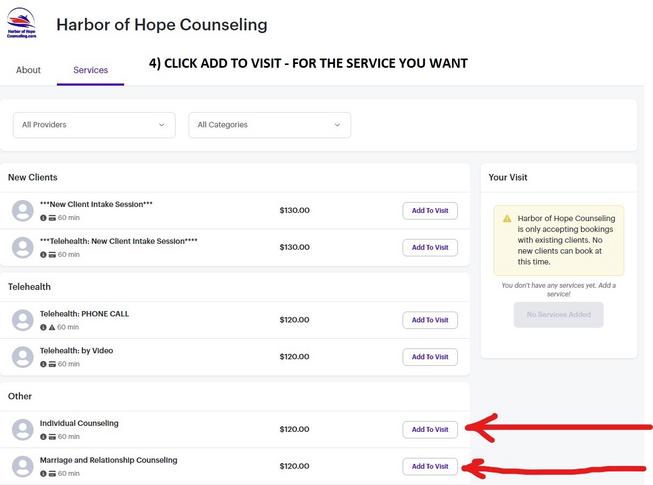The image size is (653, 485).
Task: Click the All Categories chevron arrow
Action: point(337,125)
